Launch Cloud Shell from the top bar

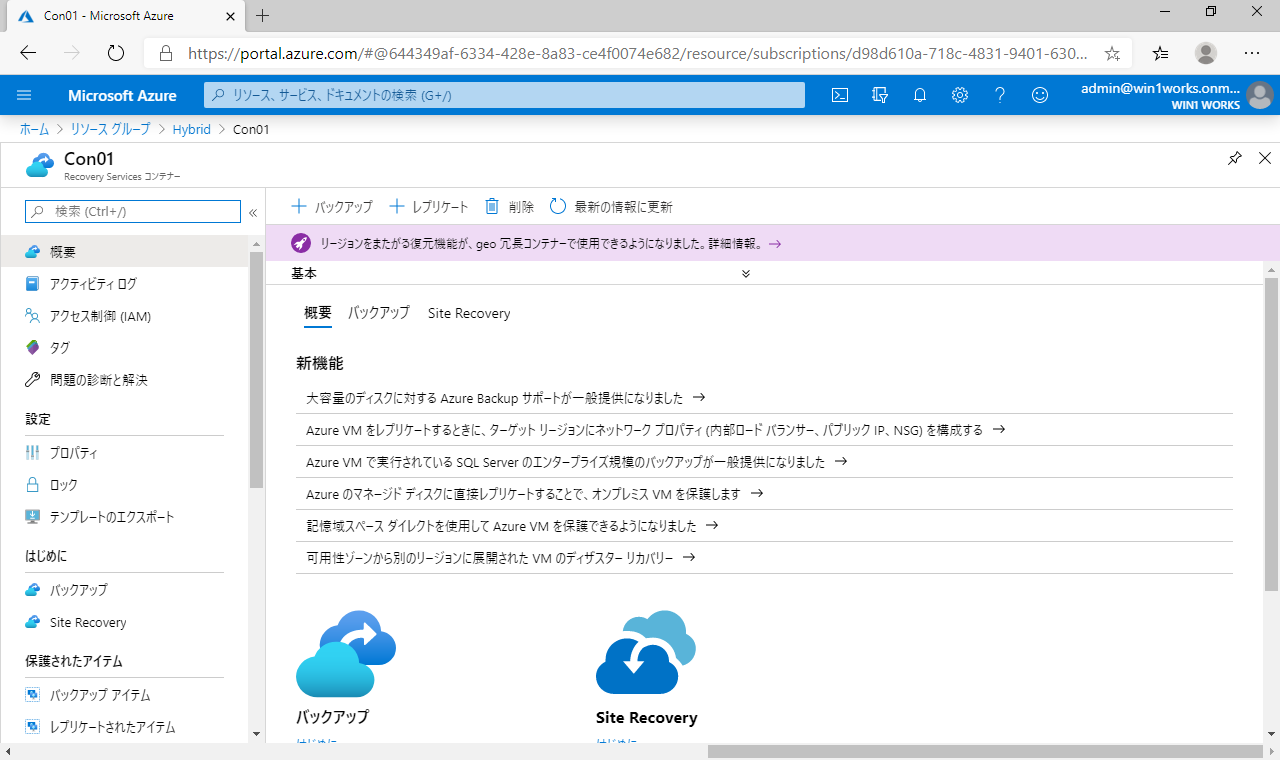click(841, 95)
